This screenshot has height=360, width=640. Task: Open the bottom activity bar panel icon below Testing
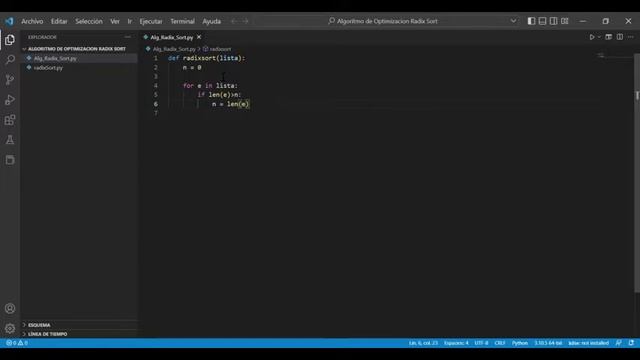[x=10, y=160]
